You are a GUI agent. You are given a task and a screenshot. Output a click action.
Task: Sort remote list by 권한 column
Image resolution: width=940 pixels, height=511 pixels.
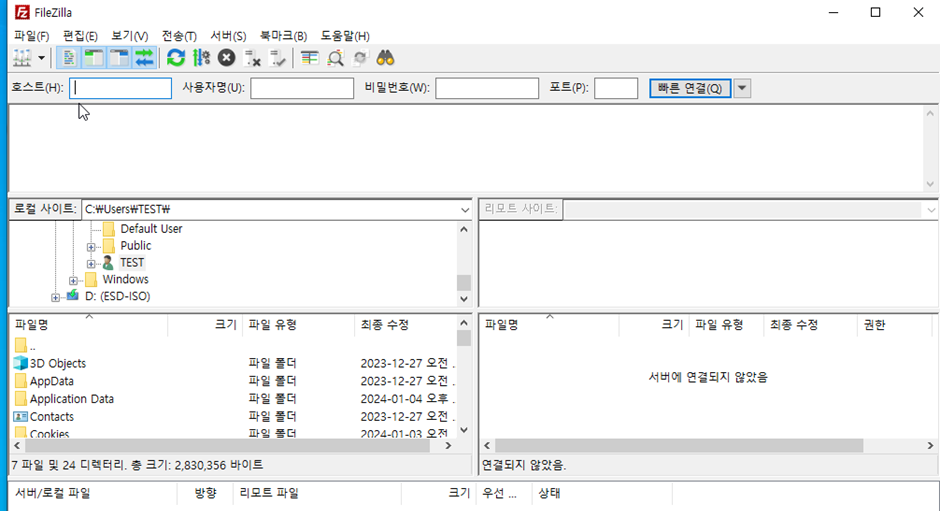coord(894,324)
